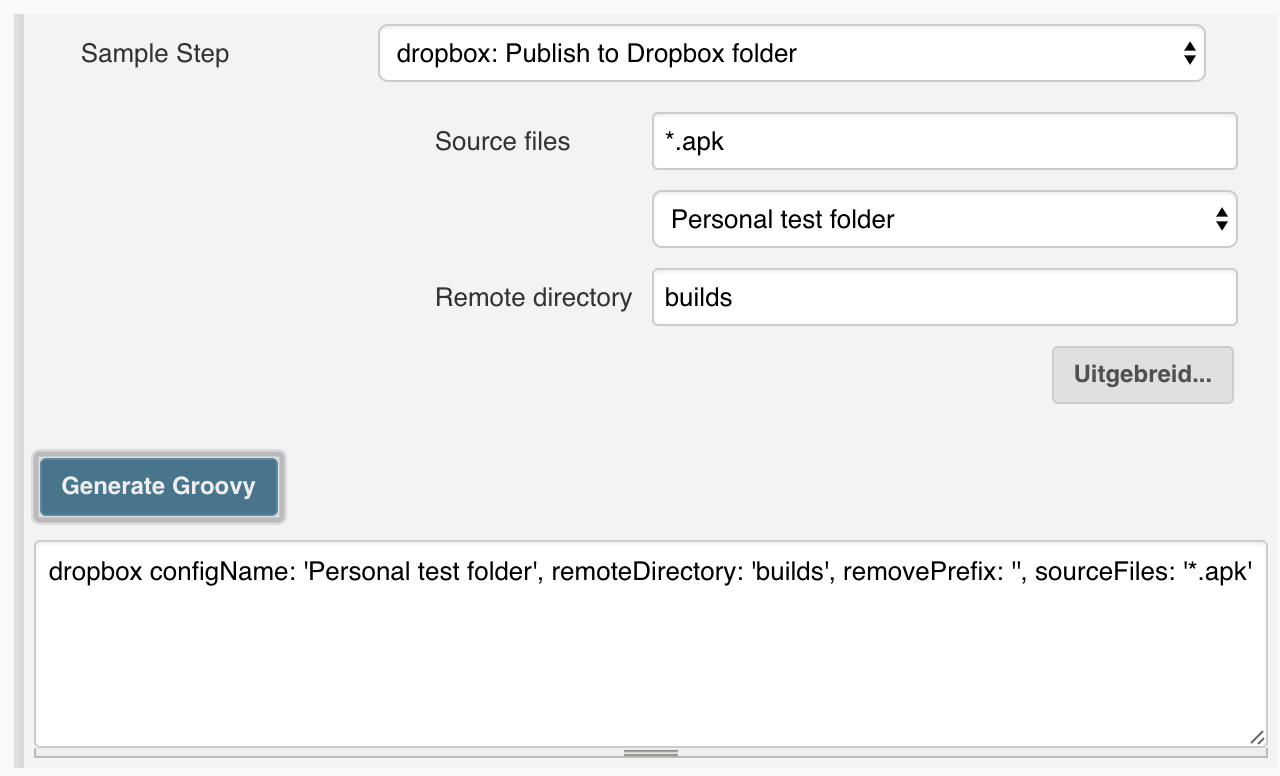Click the textarea resize handle in the corner
The width and height of the screenshot is (1280, 776).
1256,736
